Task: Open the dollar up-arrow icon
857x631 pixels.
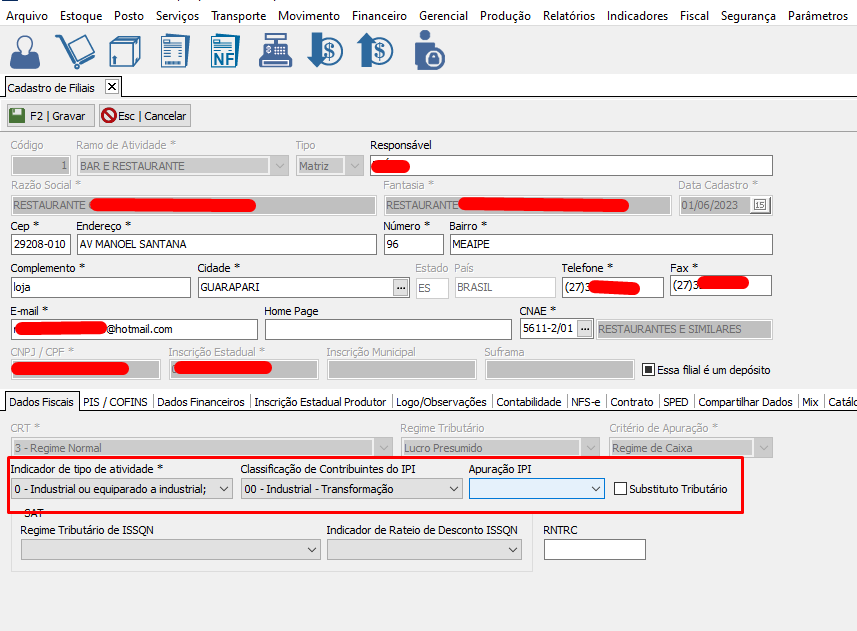Action: coord(375,51)
